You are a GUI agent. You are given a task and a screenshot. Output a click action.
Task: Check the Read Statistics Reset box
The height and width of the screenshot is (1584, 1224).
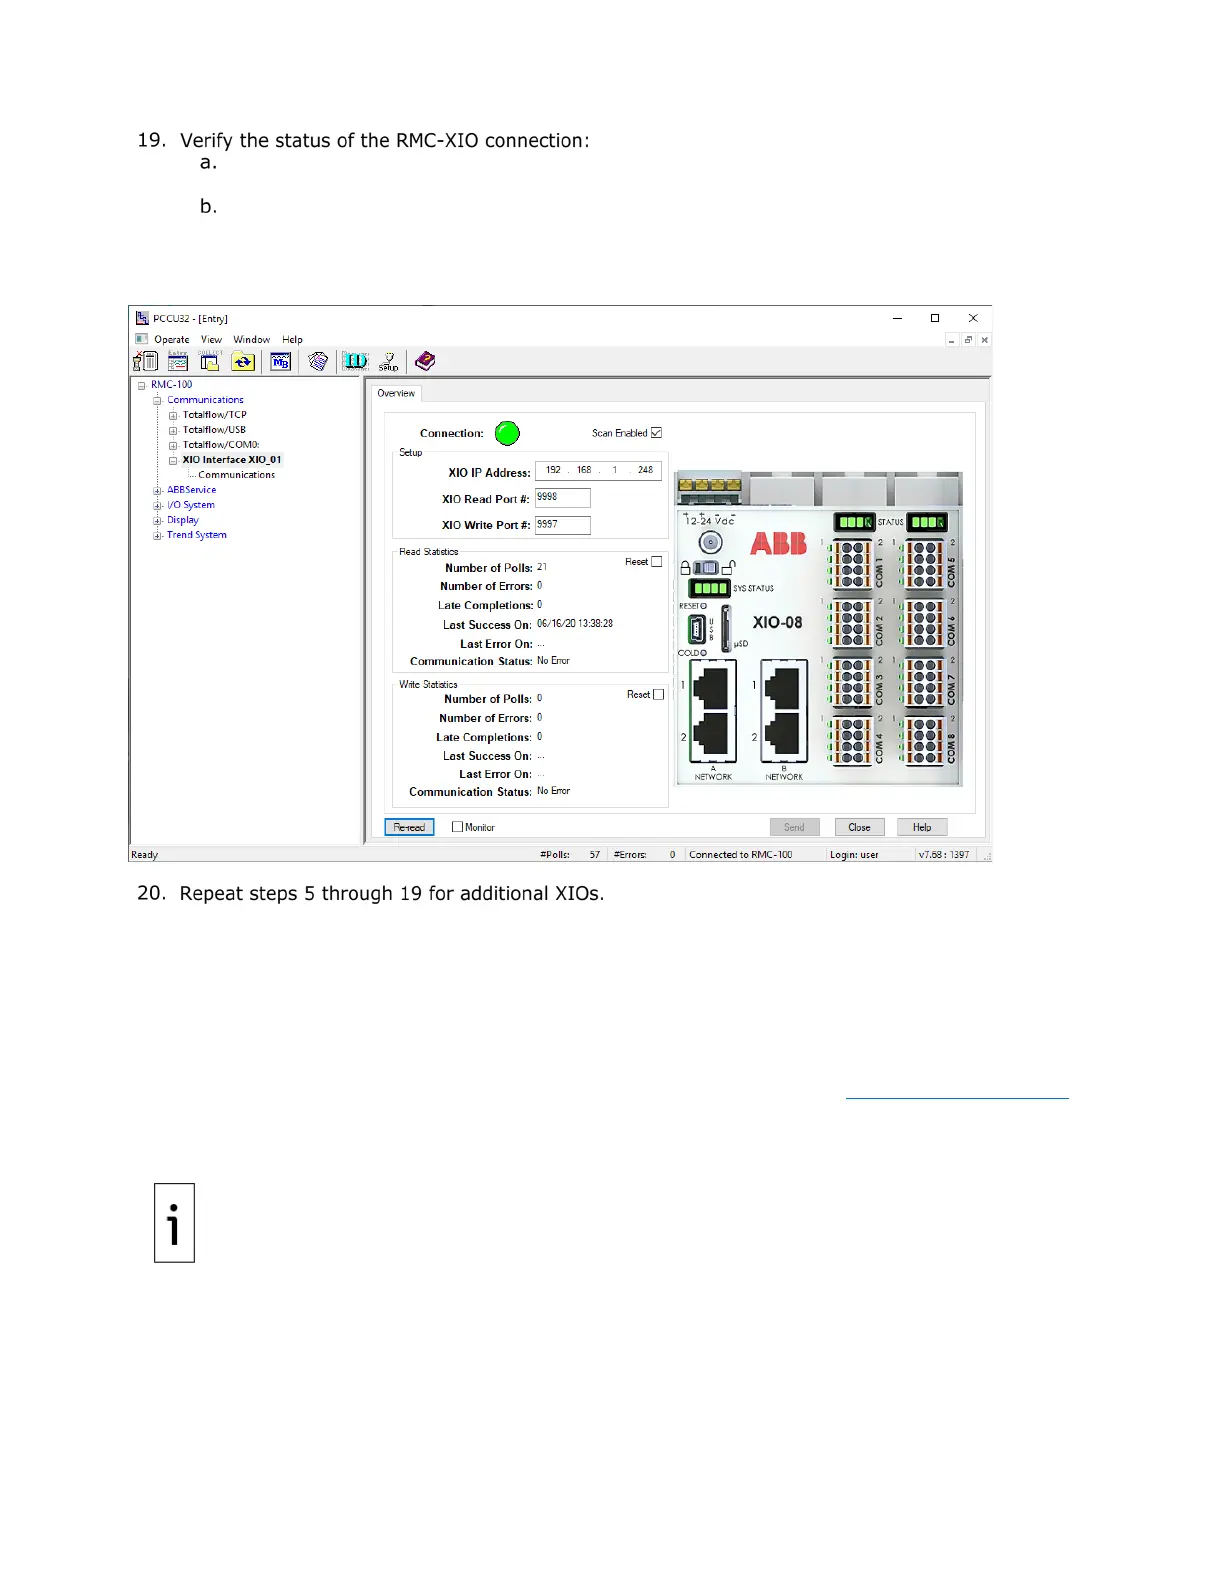(x=656, y=562)
